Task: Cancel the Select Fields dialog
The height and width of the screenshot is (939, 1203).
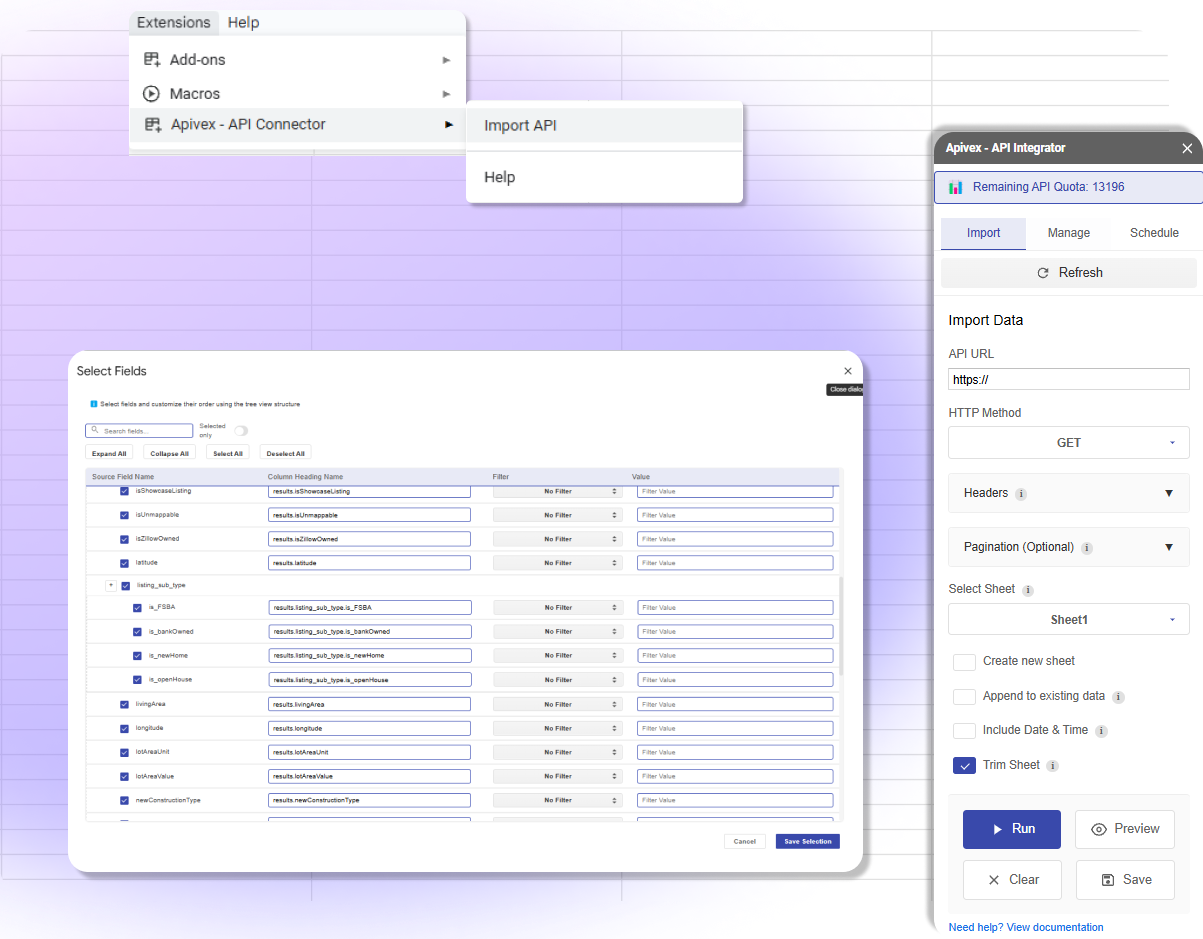Action: tap(745, 842)
